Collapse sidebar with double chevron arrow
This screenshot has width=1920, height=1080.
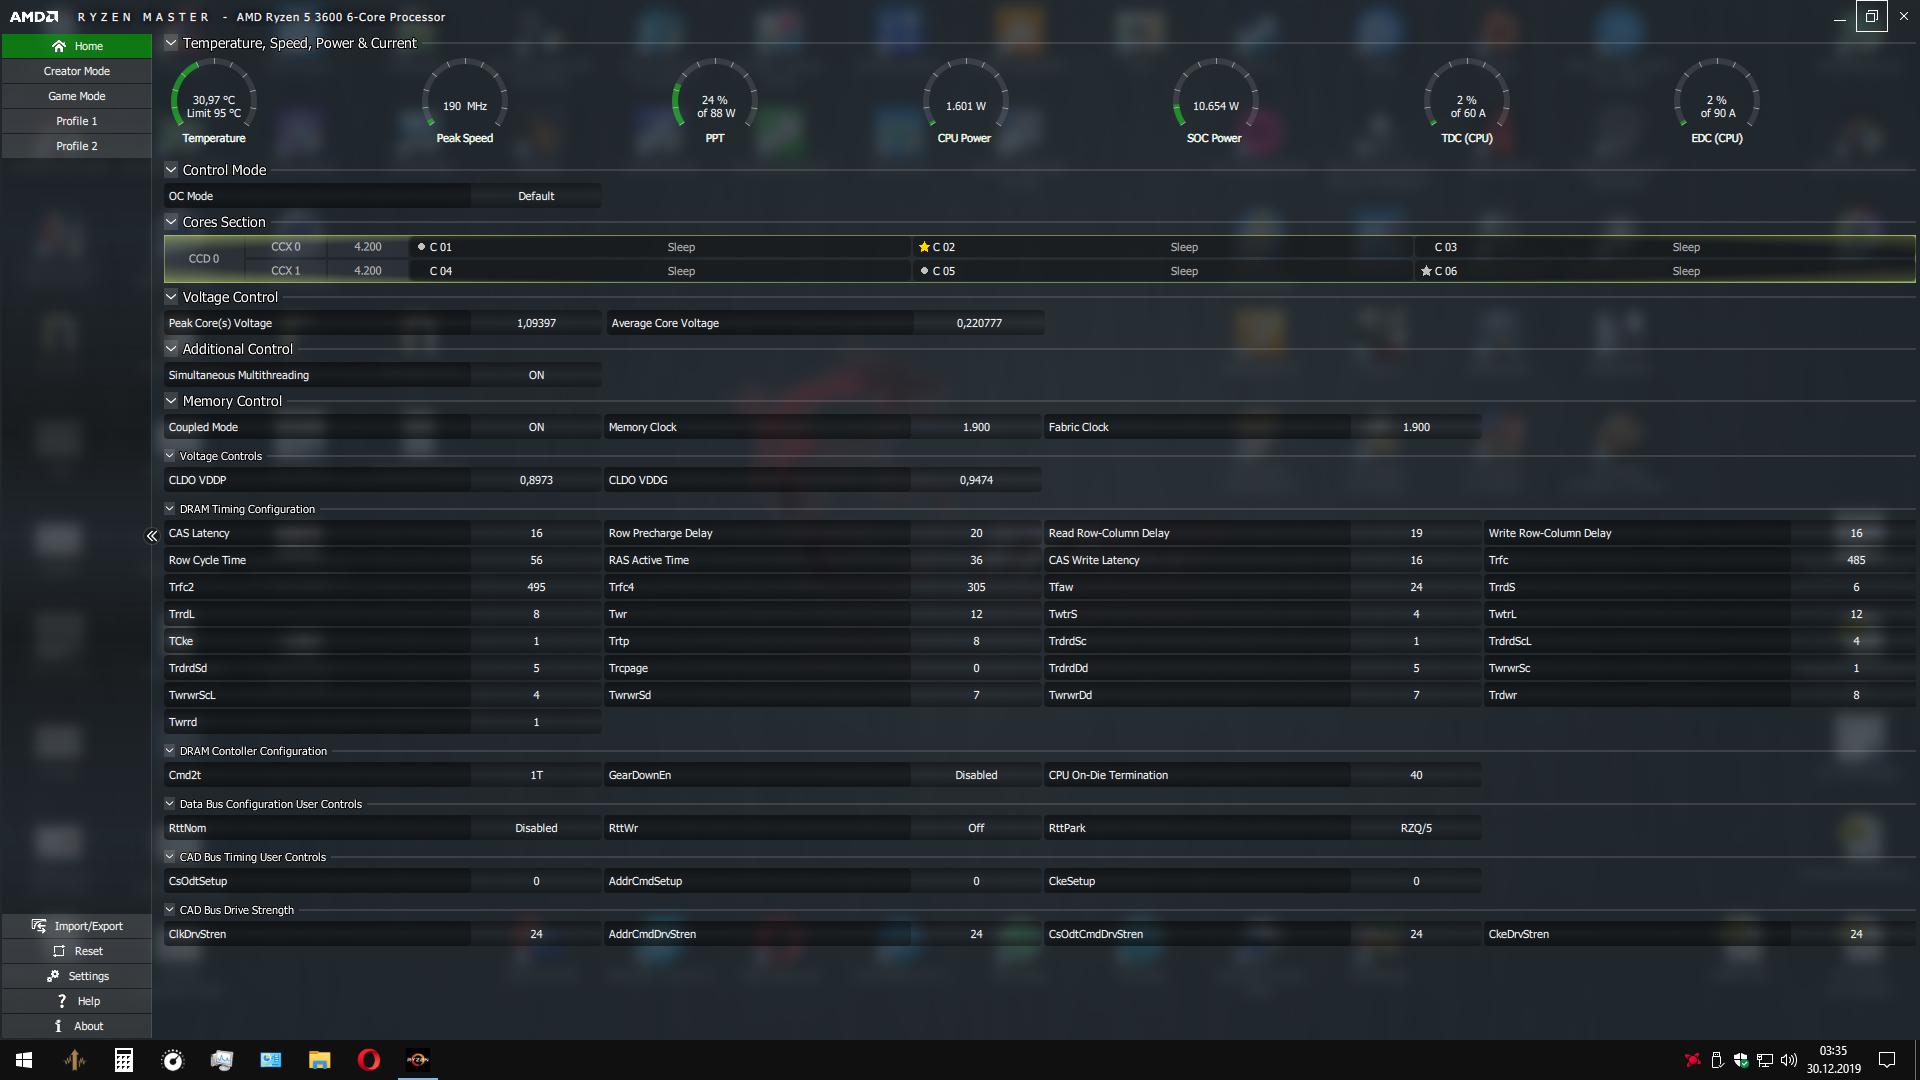152,536
